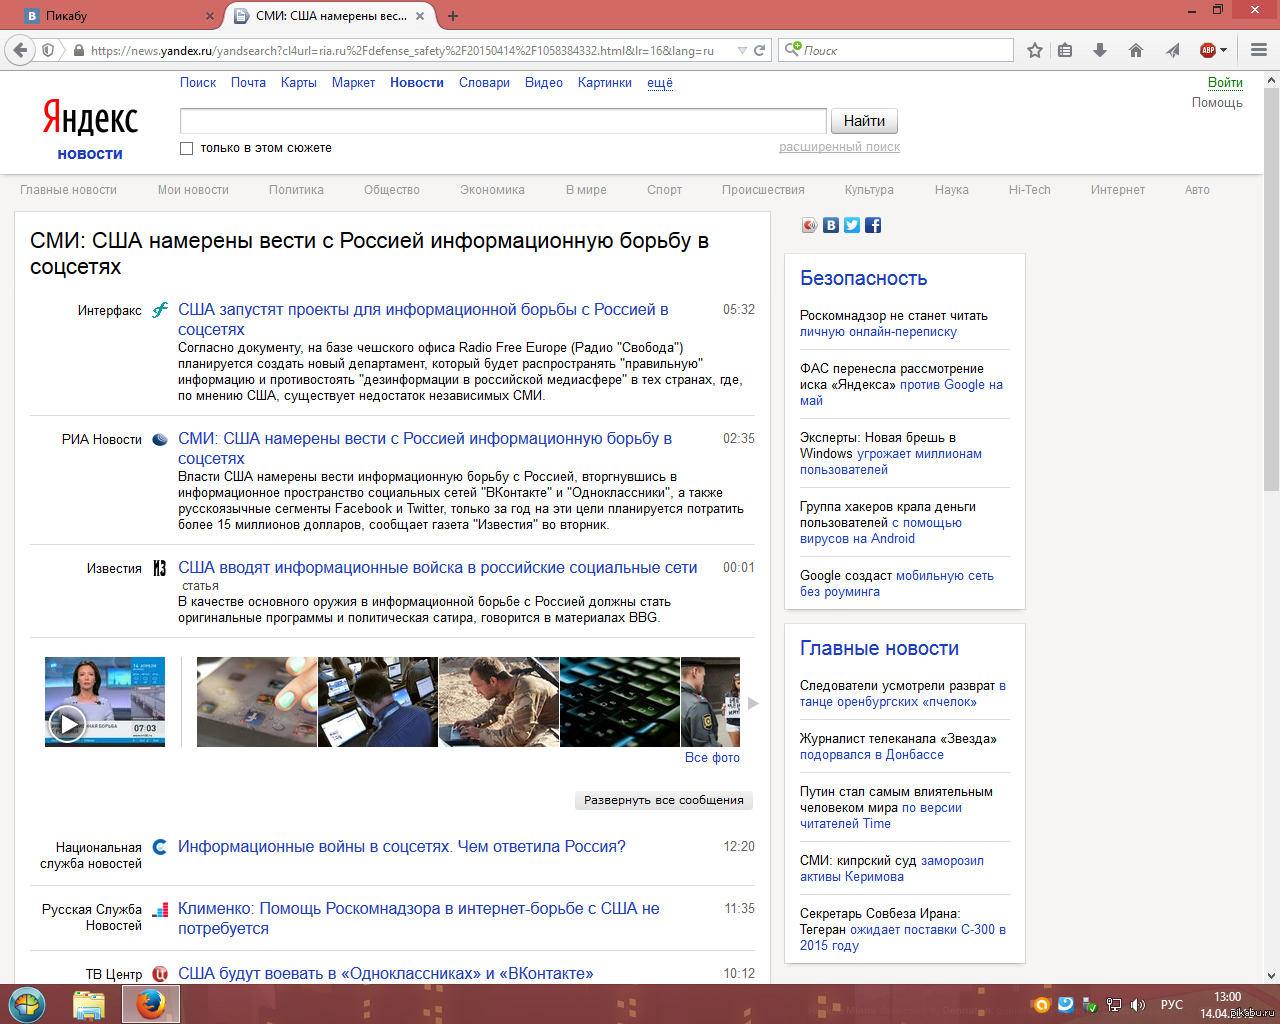1280x1024 pixels.
Task: Go to Firefox home page icon
Action: coord(1136,50)
